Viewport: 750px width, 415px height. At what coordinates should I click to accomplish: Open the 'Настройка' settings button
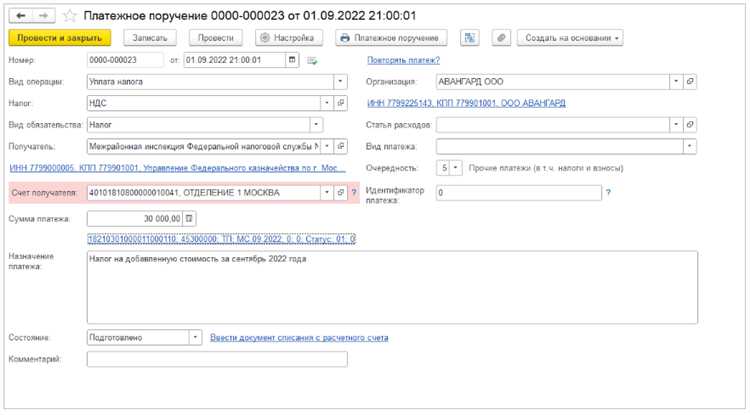[x=289, y=38]
